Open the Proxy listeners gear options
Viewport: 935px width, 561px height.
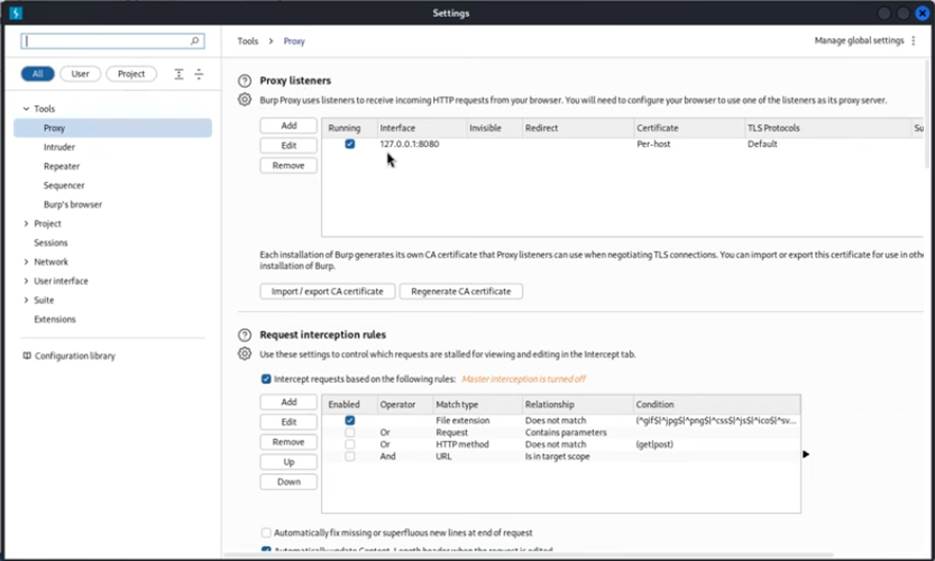pos(244,100)
